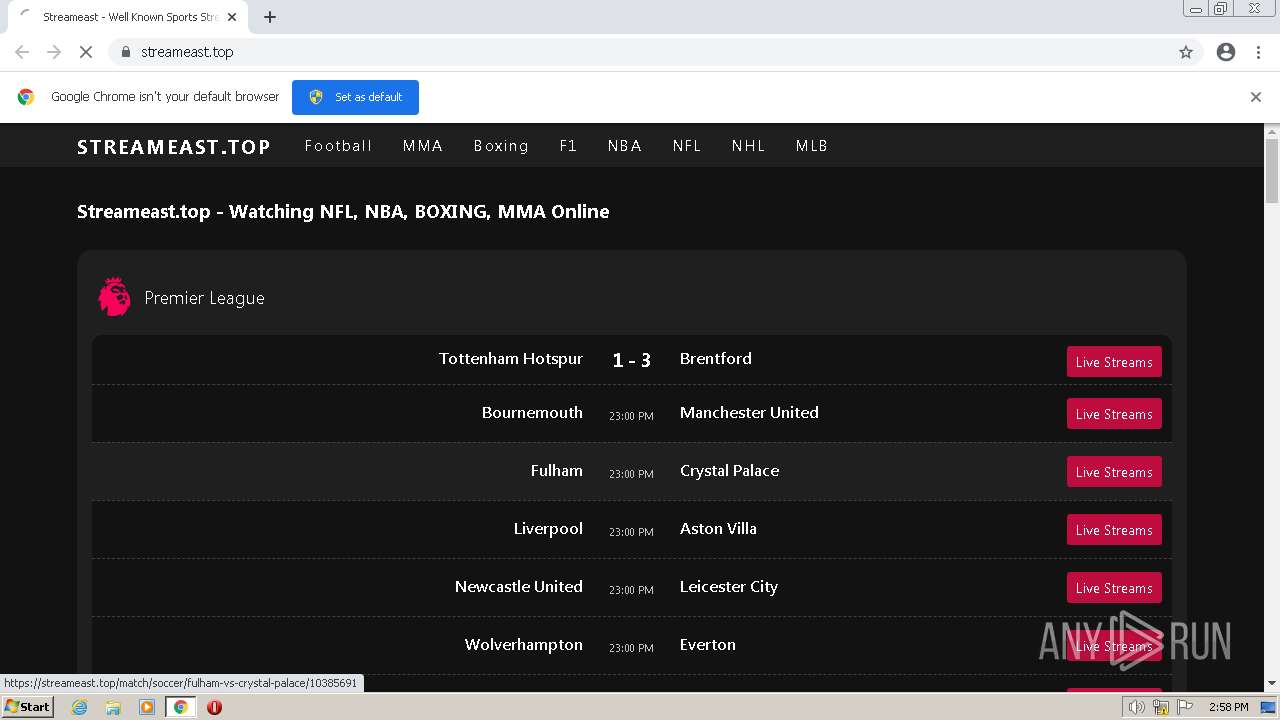Select the Brentford team name
1280x720 pixels.
point(716,358)
